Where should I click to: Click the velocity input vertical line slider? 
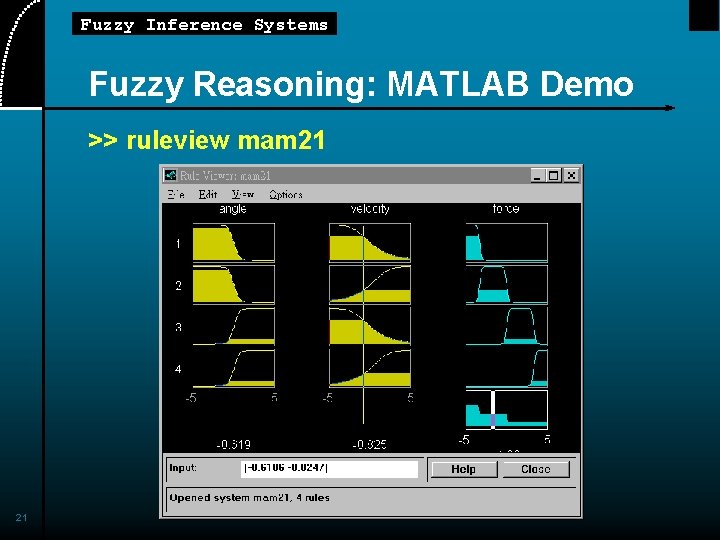coord(363,324)
